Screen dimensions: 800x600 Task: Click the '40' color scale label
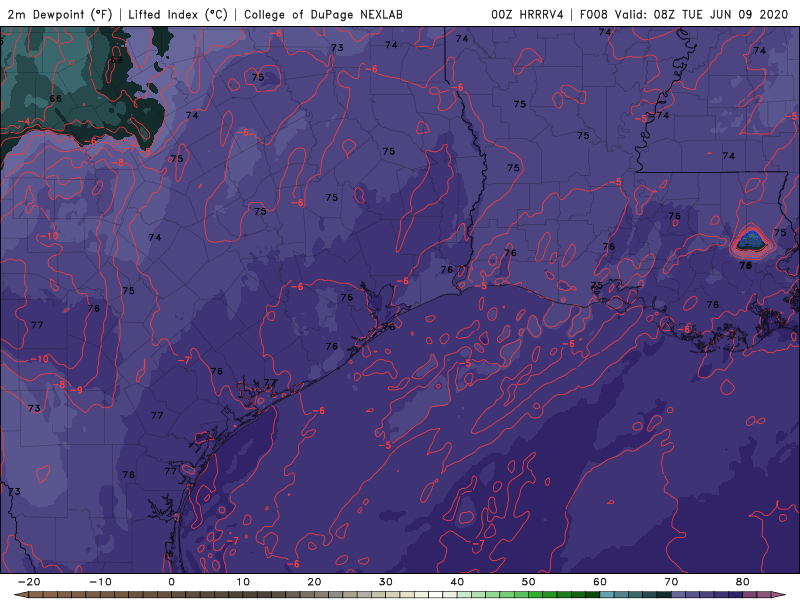tap(457, 582)
